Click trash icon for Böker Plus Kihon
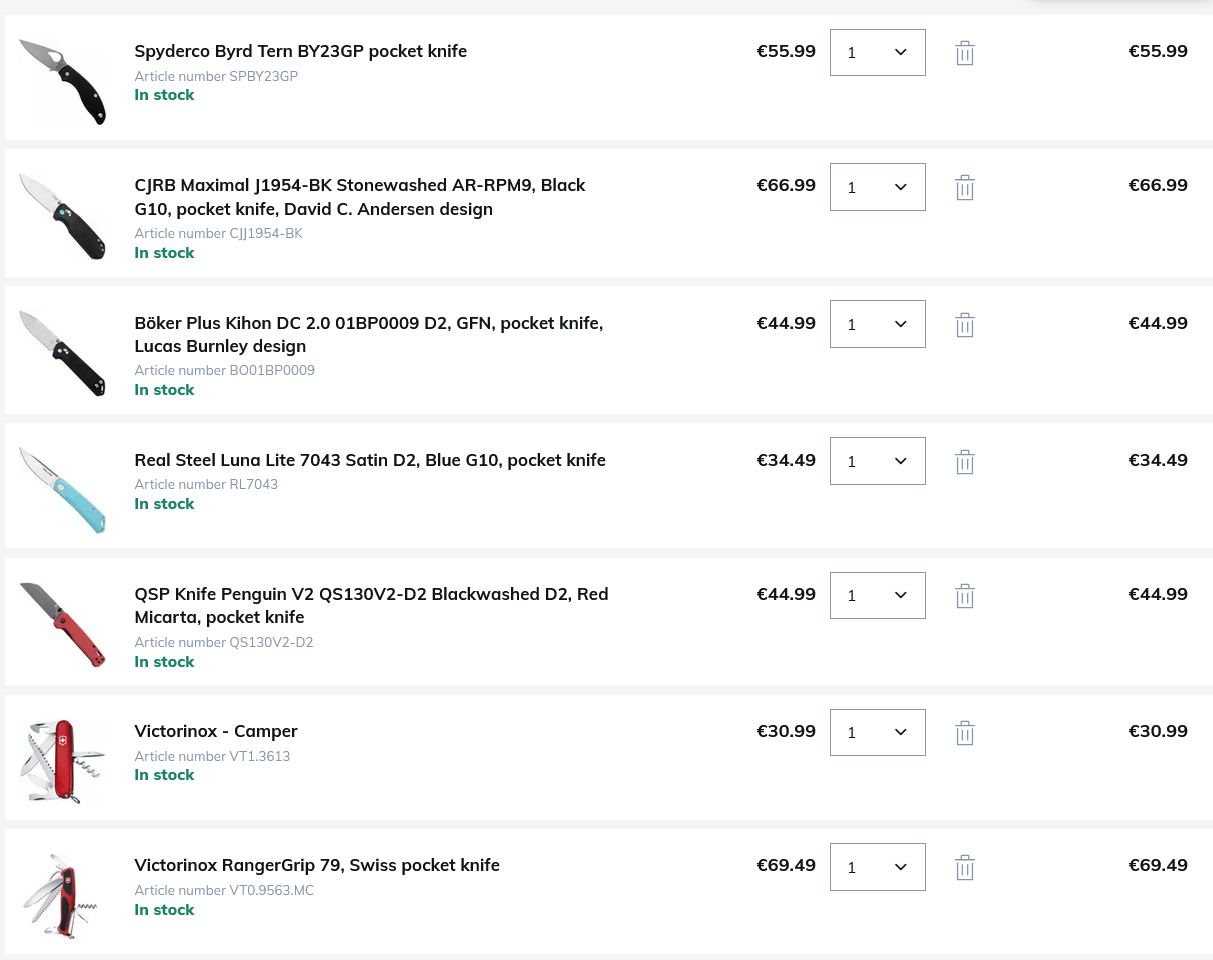This screenshot has height=960, width=1213. point(964,324)
